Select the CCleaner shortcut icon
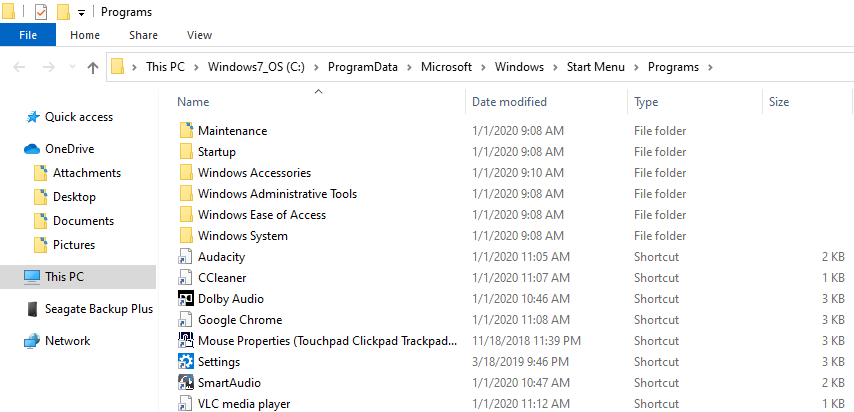Image resolution: width=854 pixels, height=412 pixels. pyautogui.click(x=185, y=278)
